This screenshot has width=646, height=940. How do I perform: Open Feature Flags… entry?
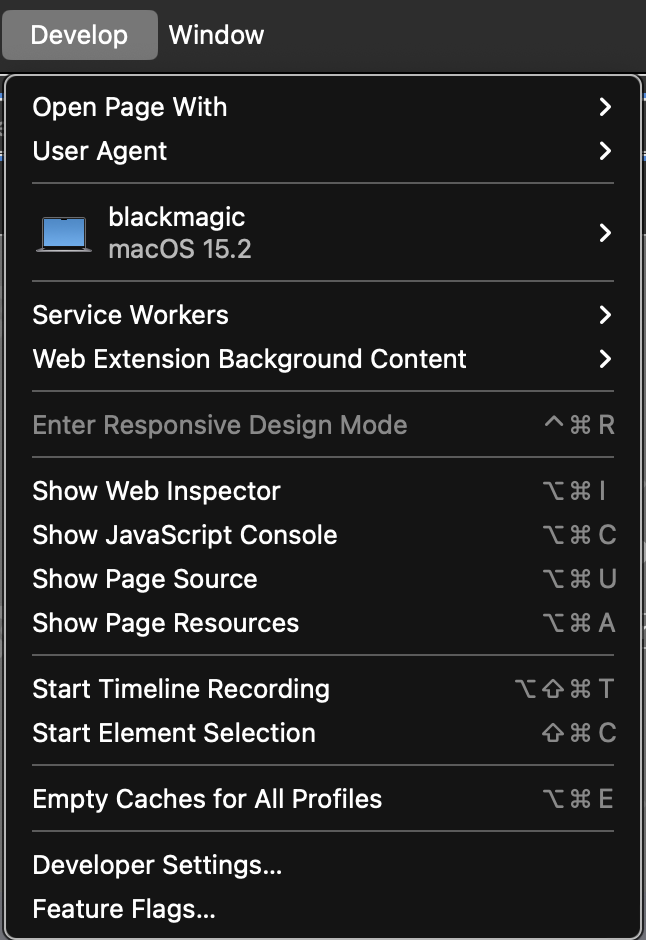click(x=124, y=909)
